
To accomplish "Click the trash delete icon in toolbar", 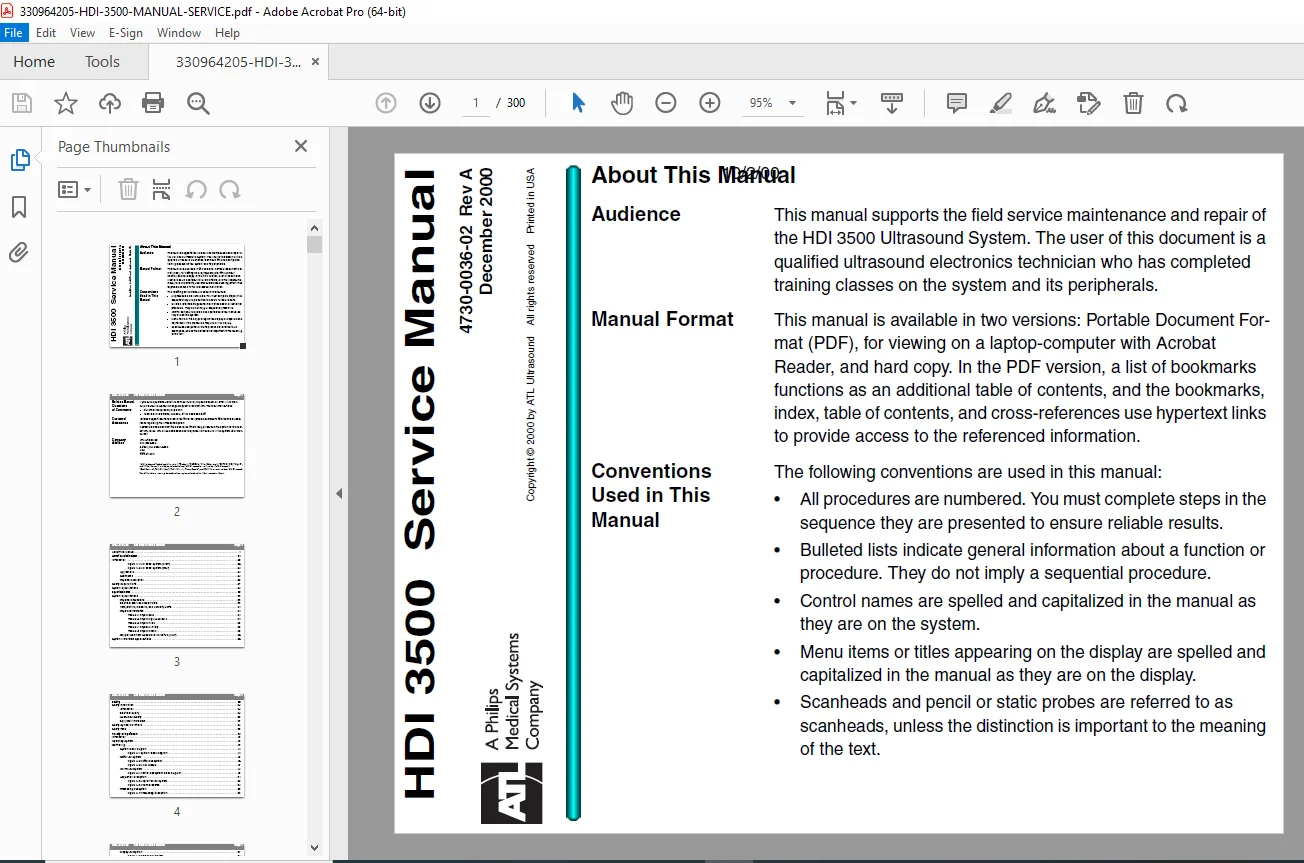I will coord(1133,103).
